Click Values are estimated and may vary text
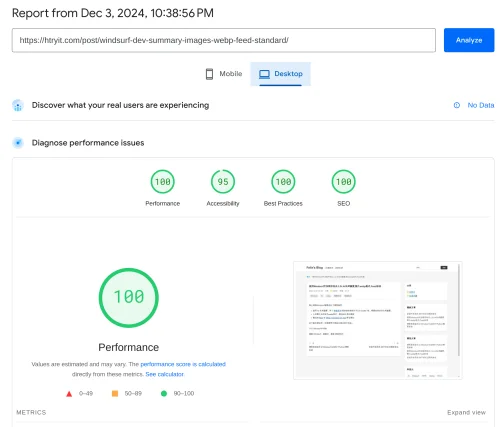This screenshot has height=427, width=500. coord(79,364)
